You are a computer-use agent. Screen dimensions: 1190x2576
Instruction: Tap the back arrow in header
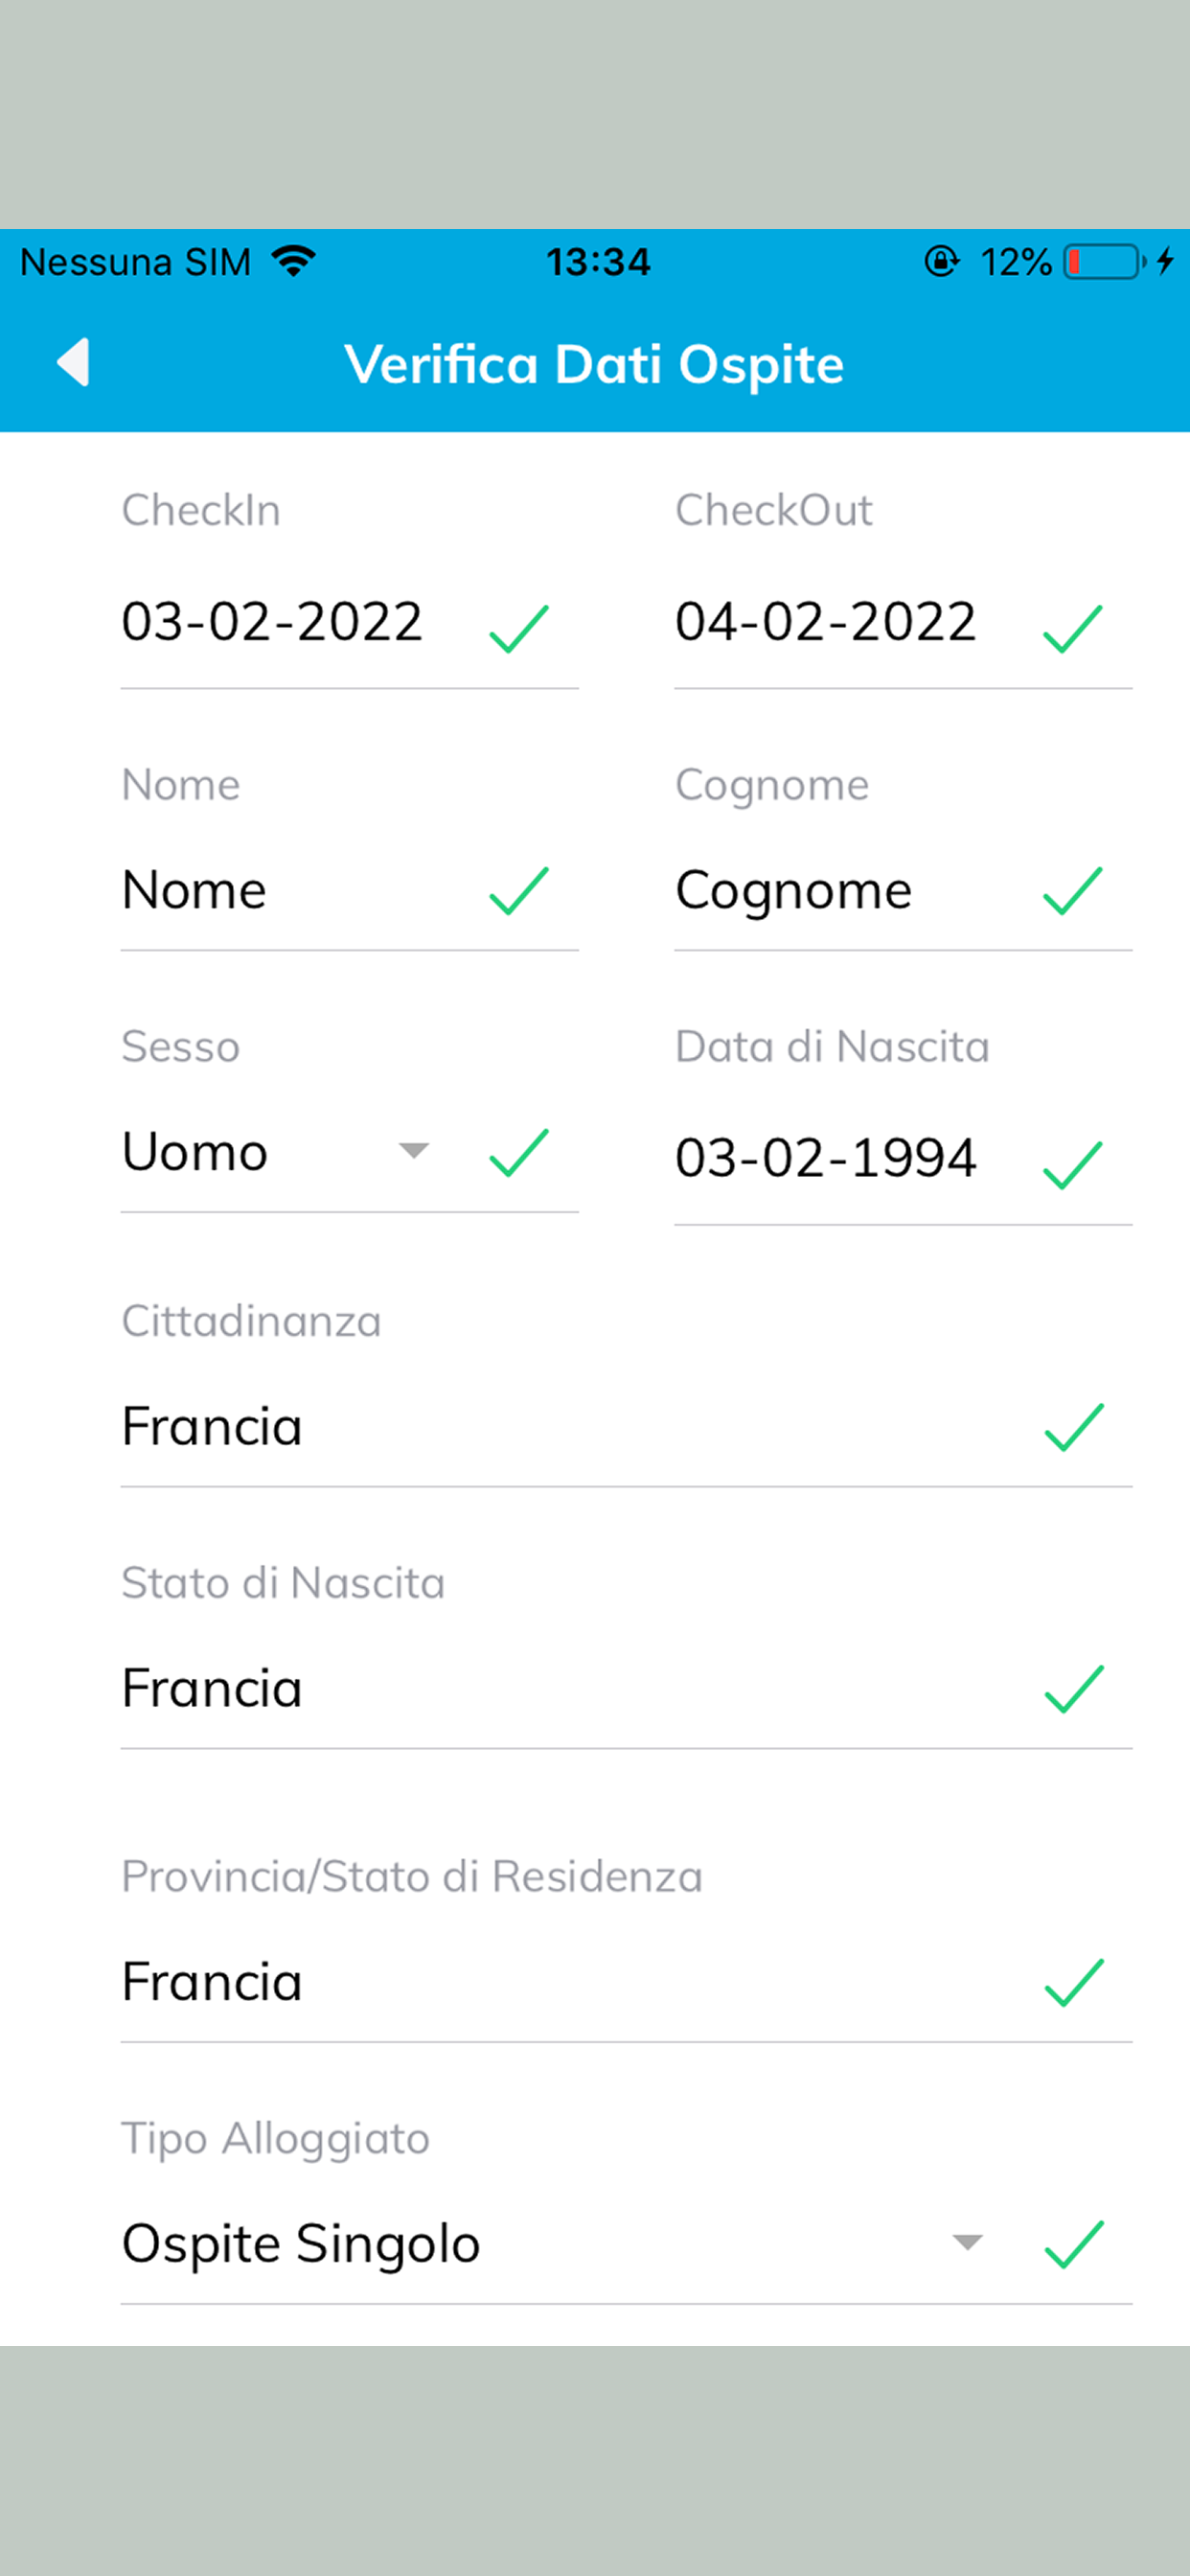pyautogui.click(x=74, y=362)
